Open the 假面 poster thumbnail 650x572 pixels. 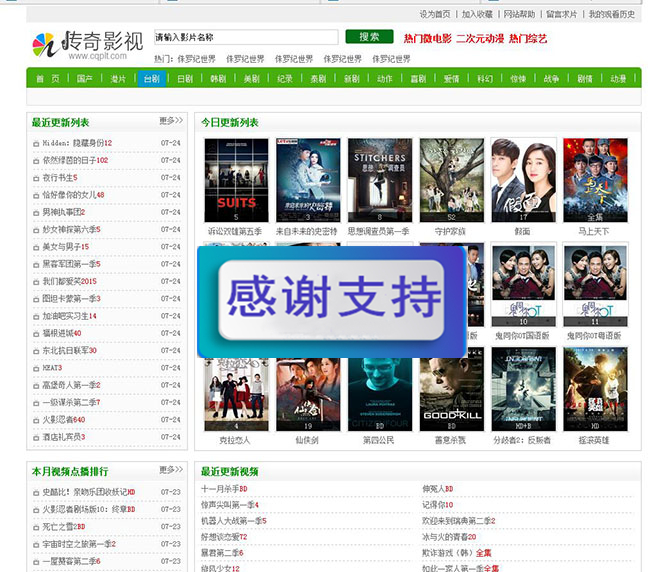coord(523,180)
